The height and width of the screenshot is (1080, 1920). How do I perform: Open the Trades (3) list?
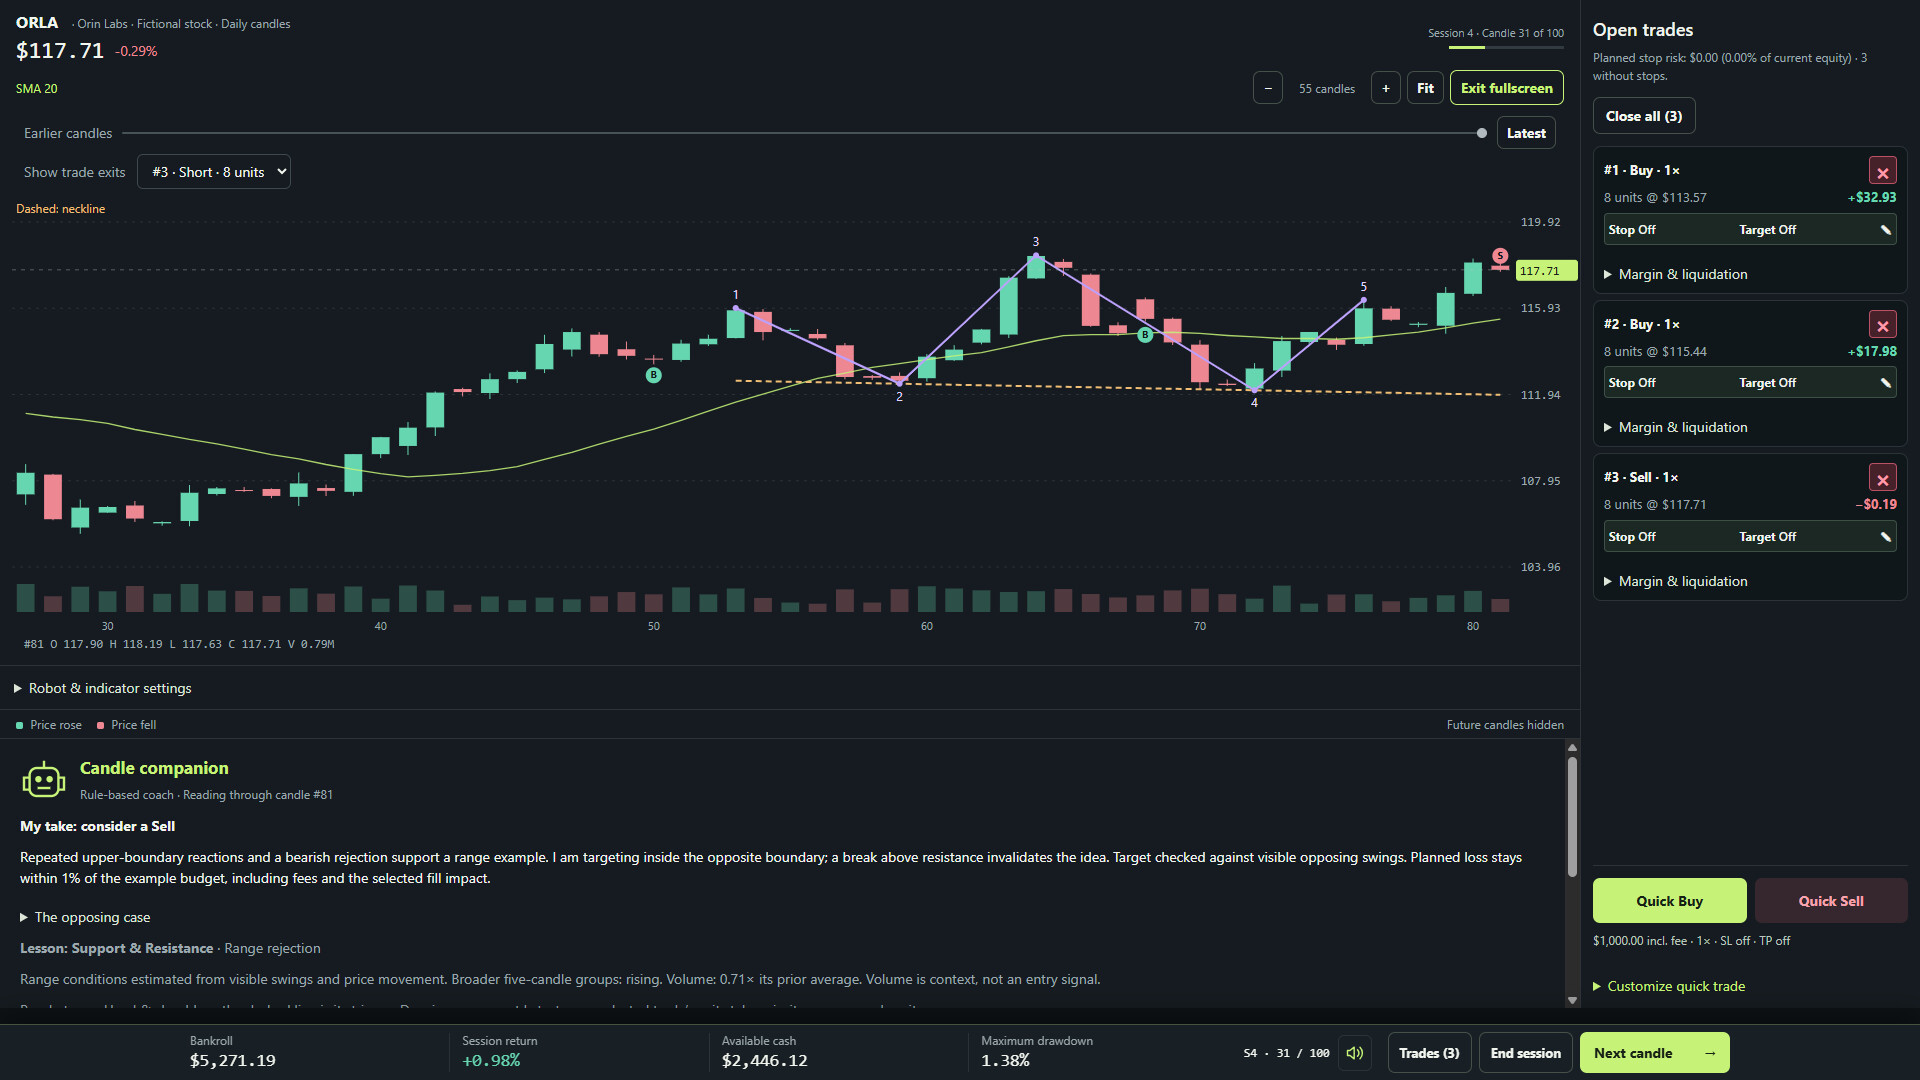1429,1053
